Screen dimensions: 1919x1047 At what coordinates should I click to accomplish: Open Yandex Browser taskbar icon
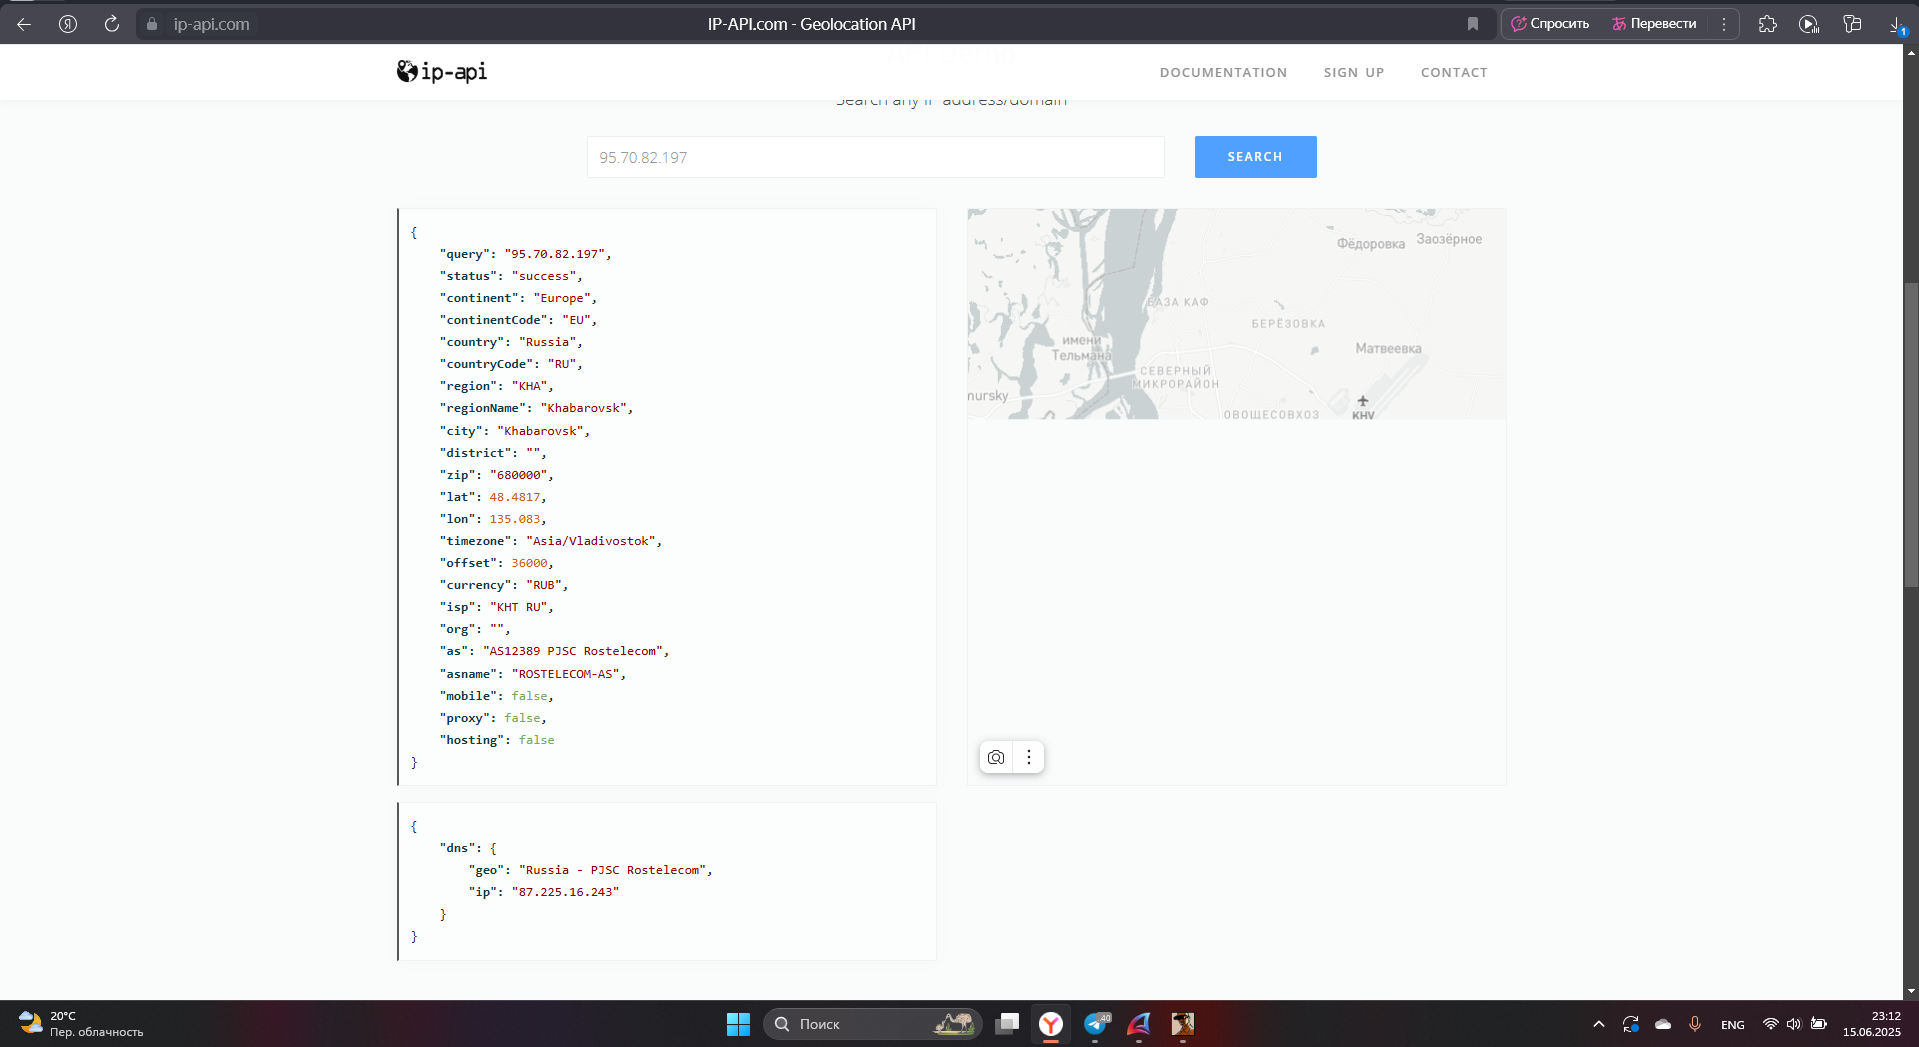tap(1051, 1024)
